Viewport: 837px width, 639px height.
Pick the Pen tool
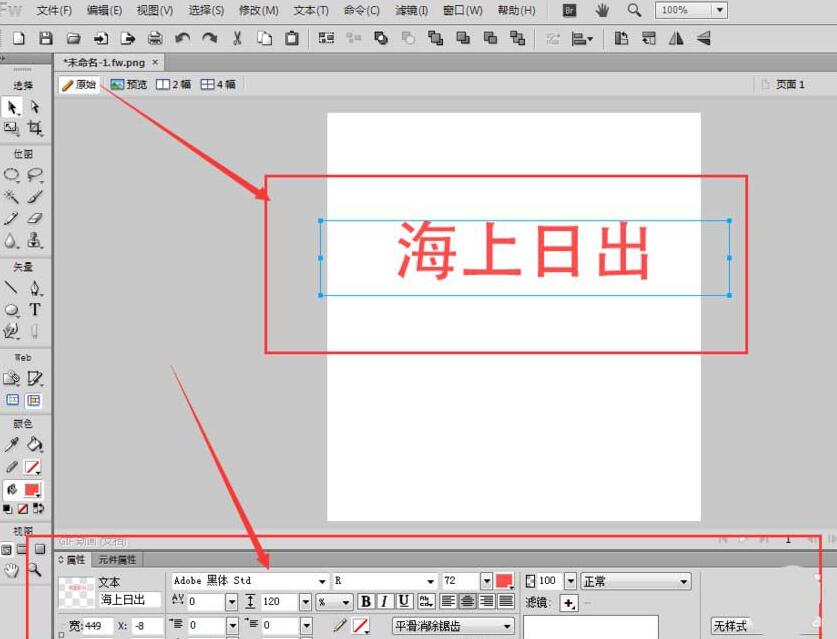[36, 290]
